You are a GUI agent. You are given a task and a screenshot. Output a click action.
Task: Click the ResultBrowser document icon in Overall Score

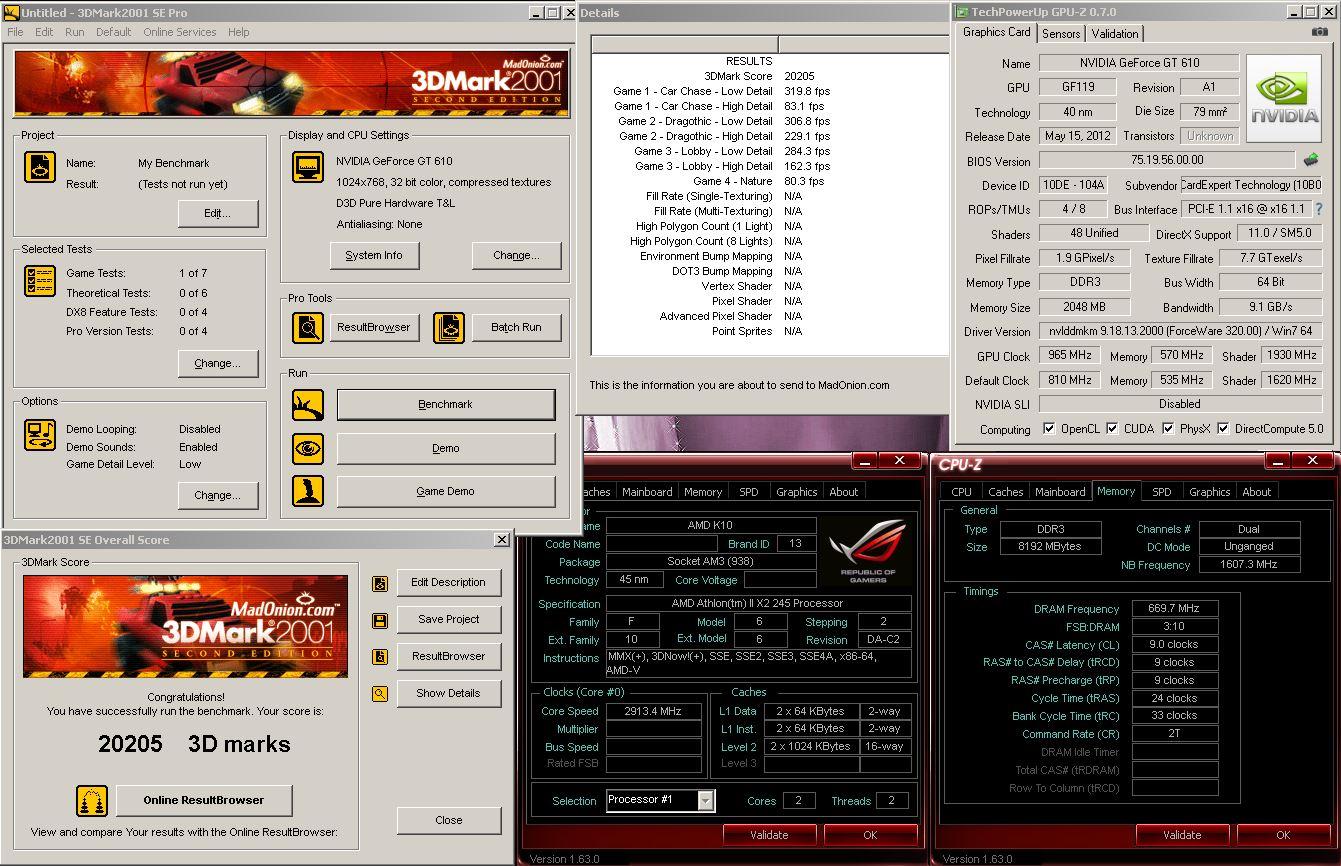(380, 657)
